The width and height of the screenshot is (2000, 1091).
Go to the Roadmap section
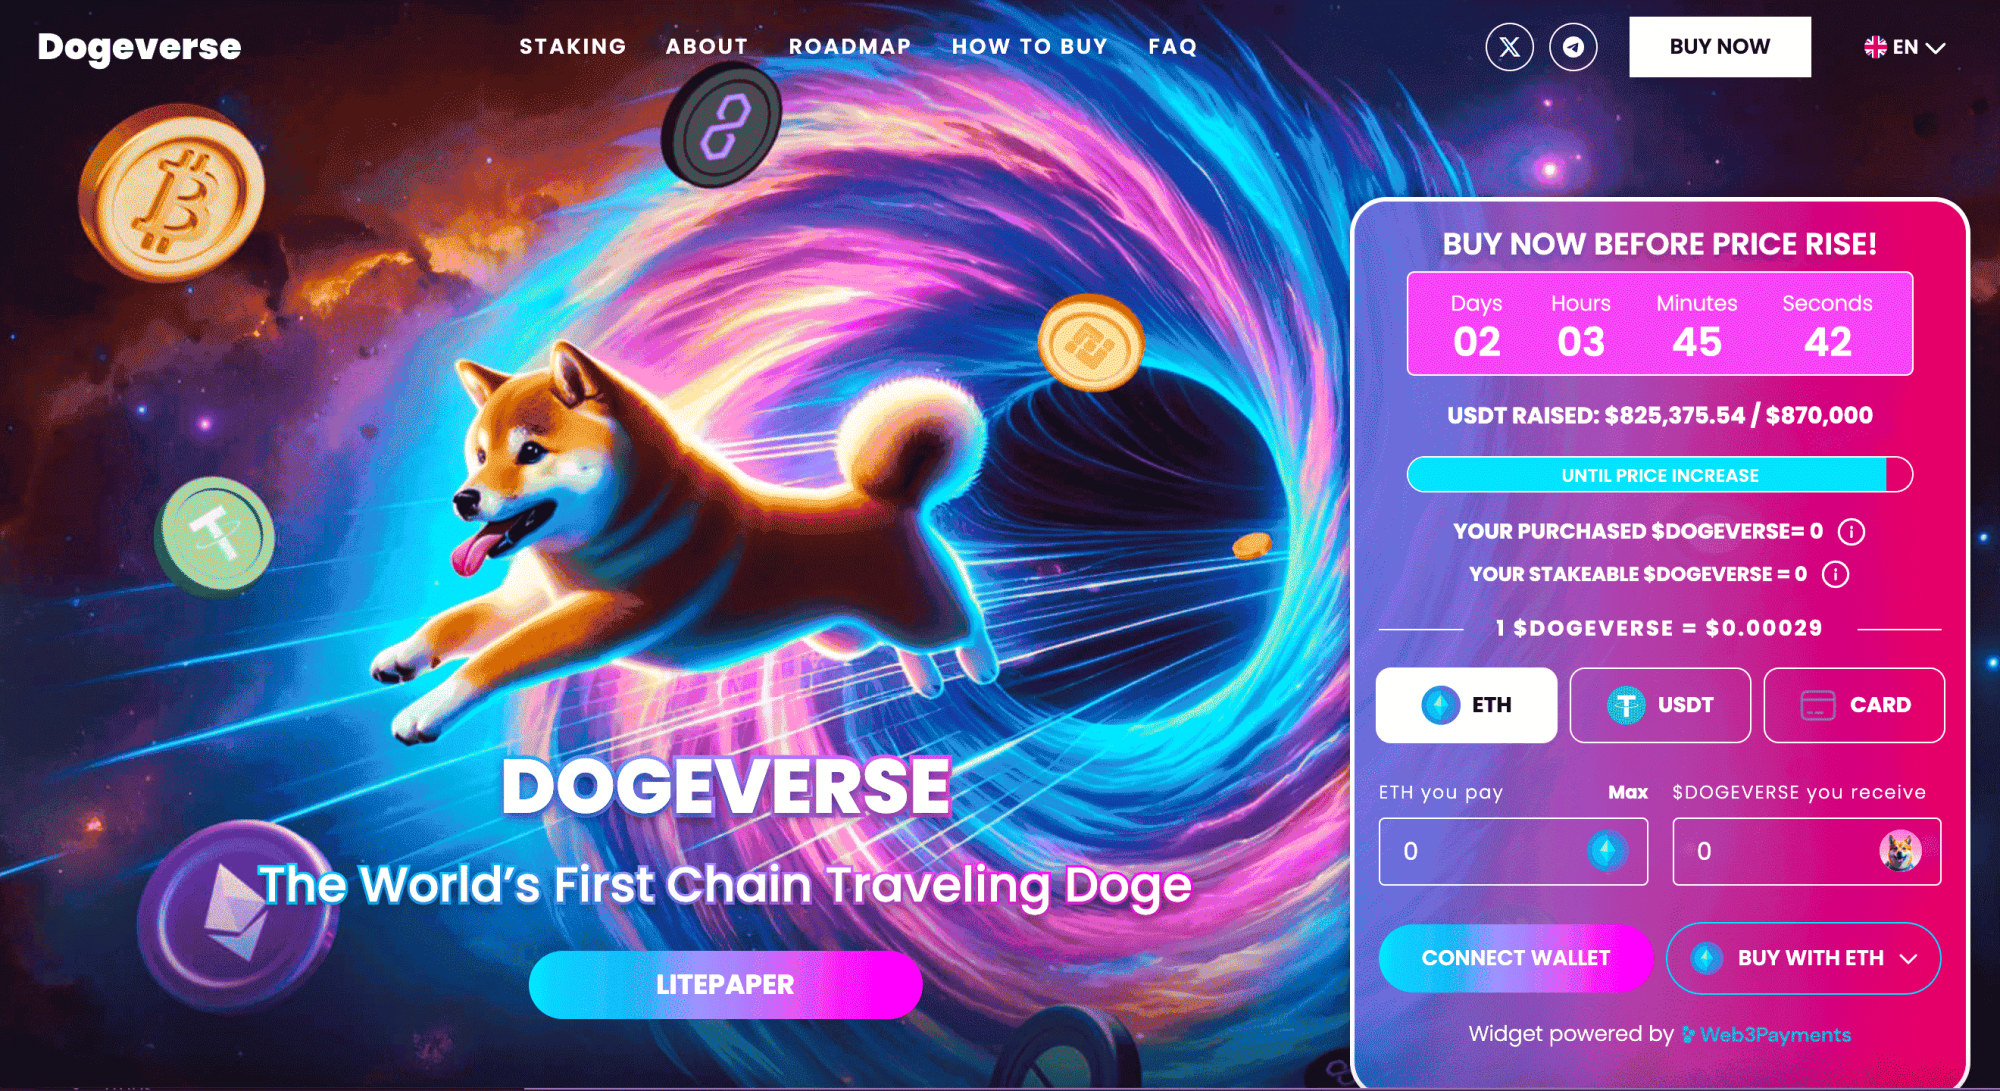tap(850, 47)
